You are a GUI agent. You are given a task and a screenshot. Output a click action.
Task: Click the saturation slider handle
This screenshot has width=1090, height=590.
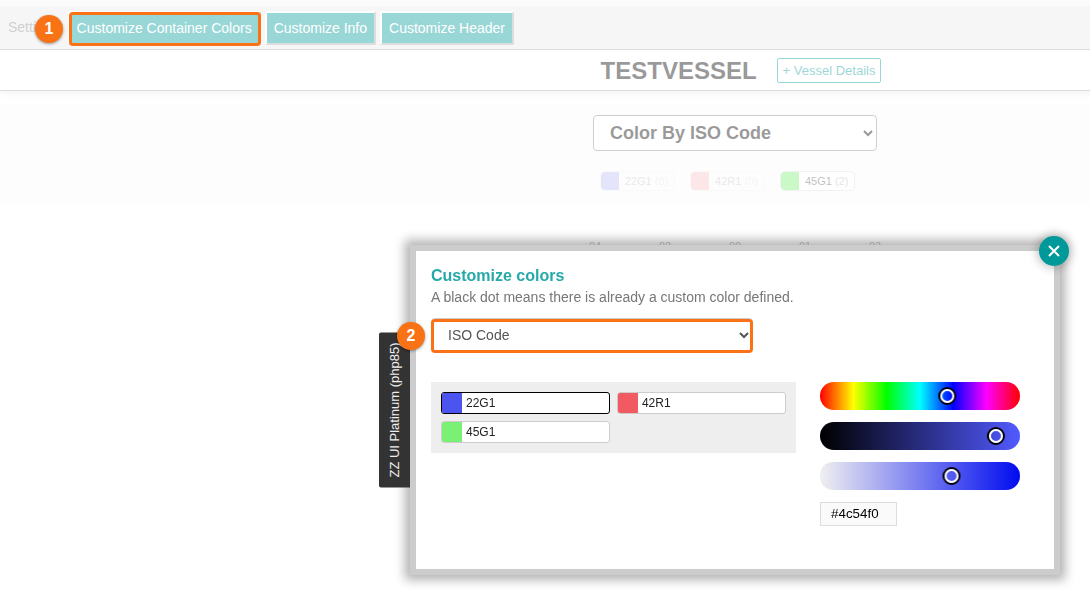[951, 476]
